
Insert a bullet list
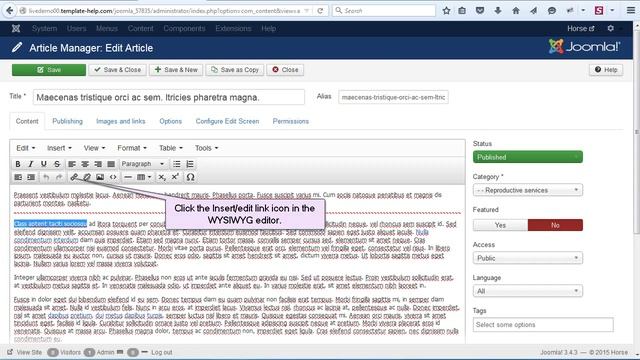pos(177,164)
